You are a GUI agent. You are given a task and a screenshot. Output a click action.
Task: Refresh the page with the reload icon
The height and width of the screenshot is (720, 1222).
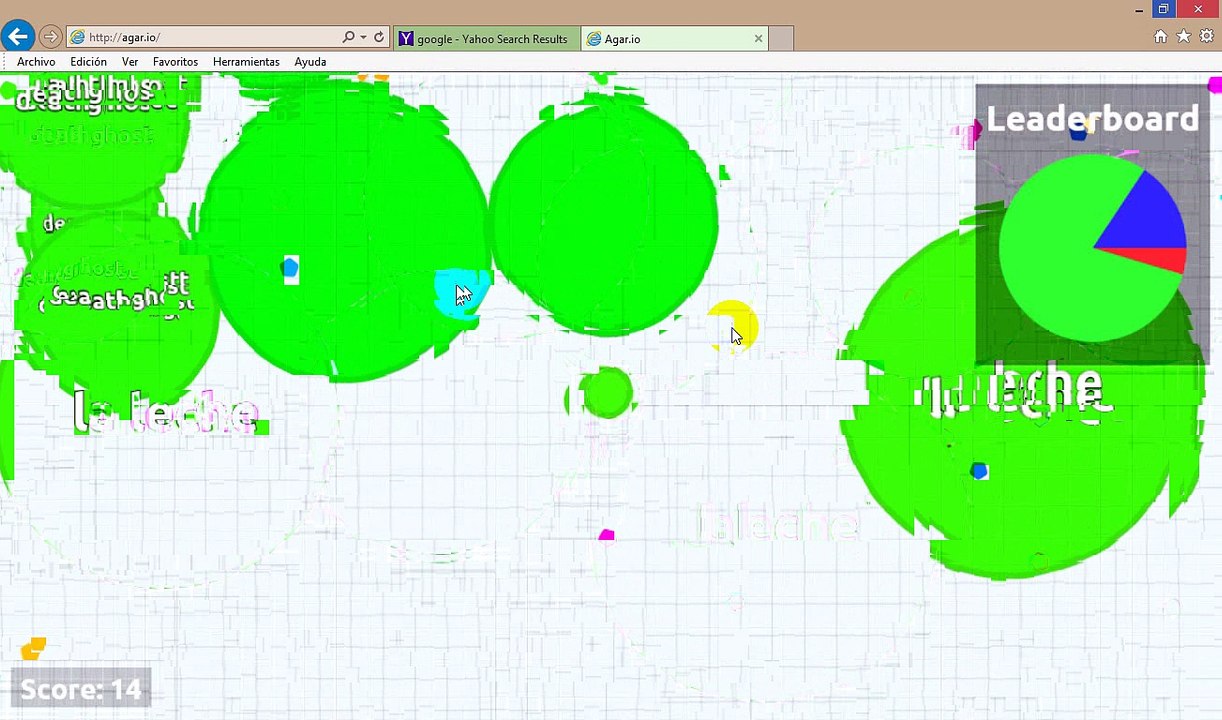pos(379,37)
